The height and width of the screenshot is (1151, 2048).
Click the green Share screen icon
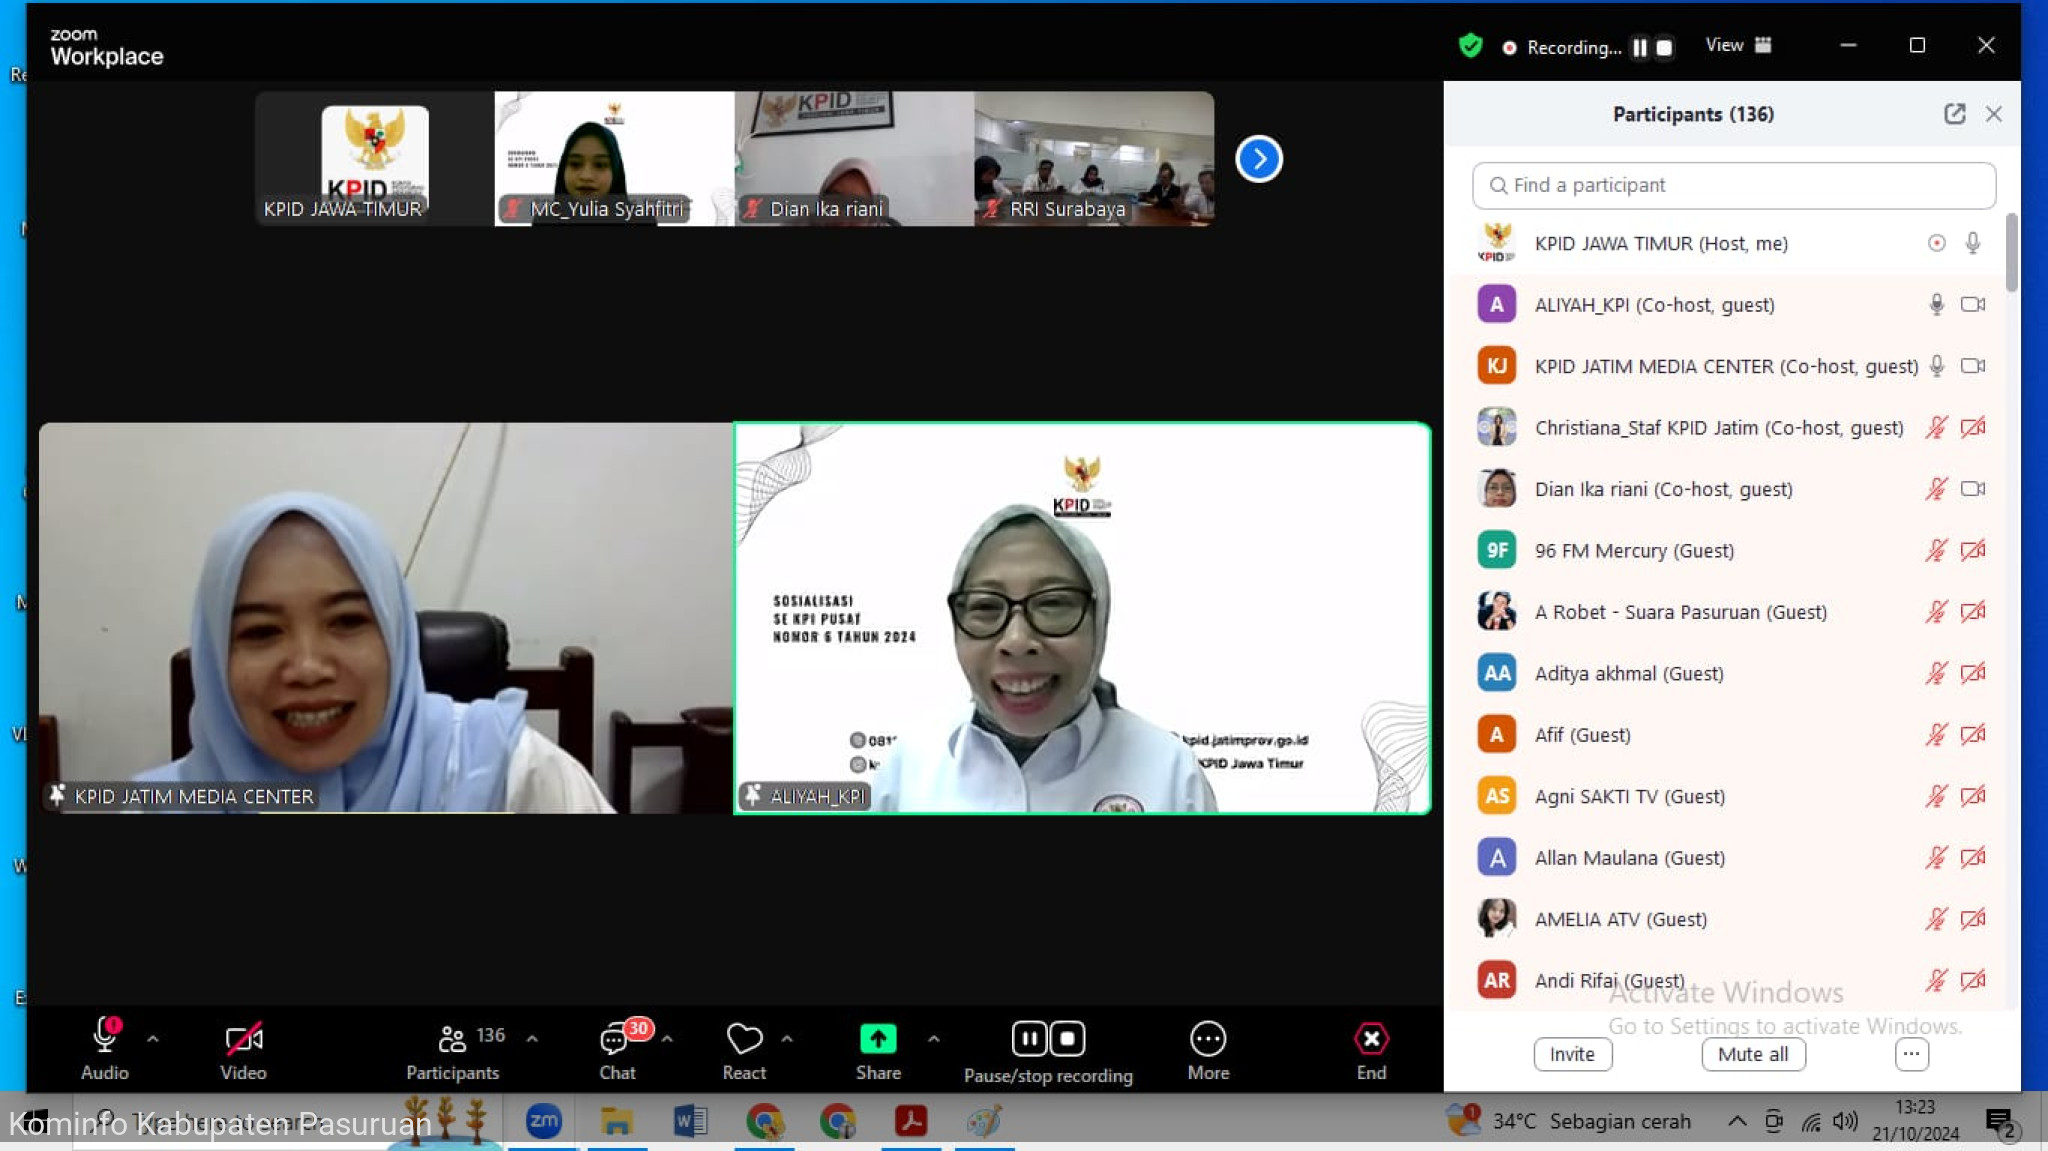point(877,1040)
